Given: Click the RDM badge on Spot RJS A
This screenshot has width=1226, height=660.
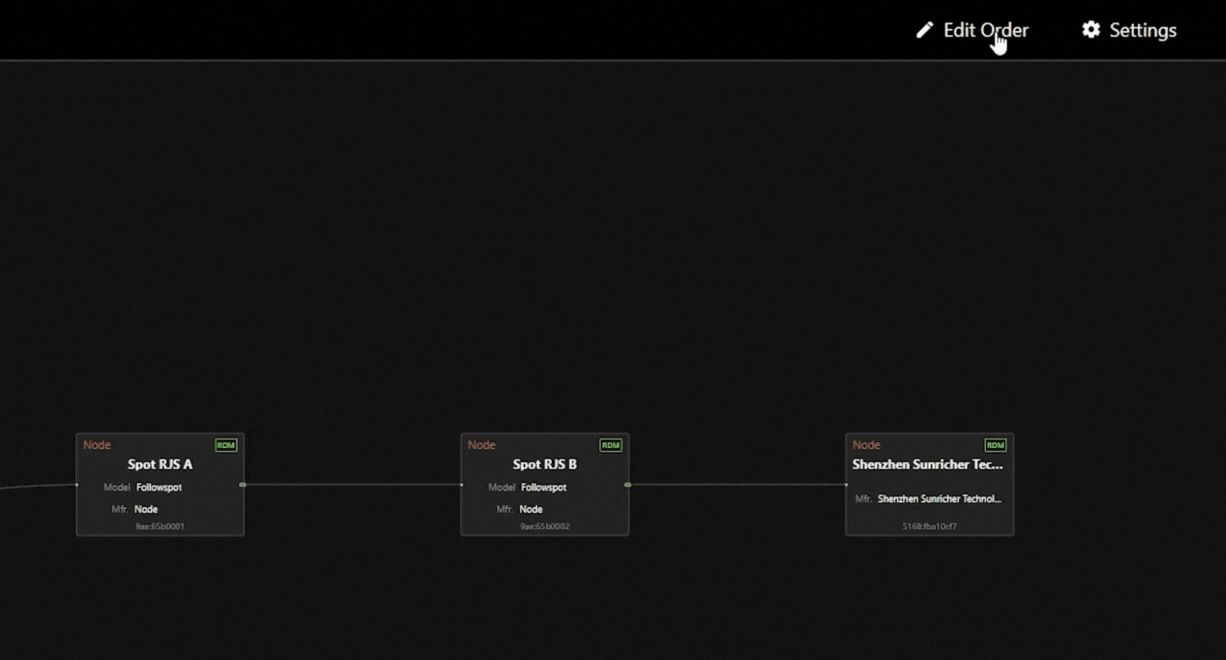Looking at the screenshot, I should [226, 445].
